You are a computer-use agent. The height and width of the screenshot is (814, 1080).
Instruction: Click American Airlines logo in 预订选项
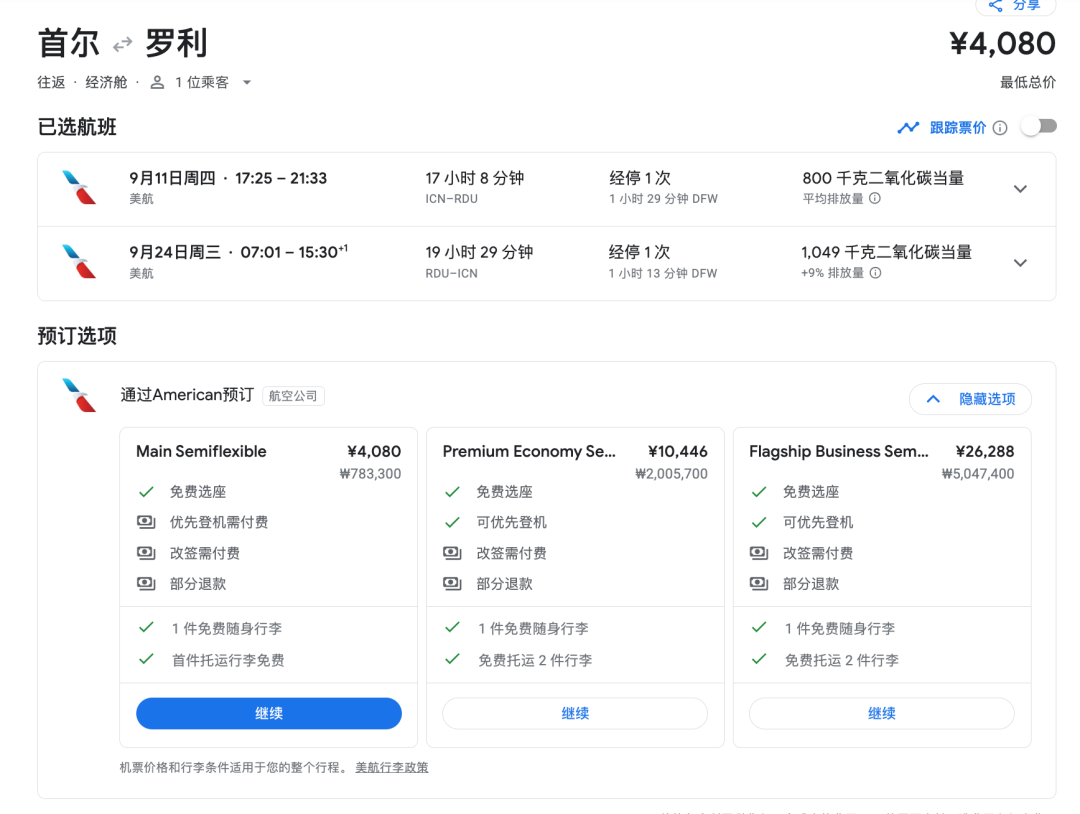[79, 395]
